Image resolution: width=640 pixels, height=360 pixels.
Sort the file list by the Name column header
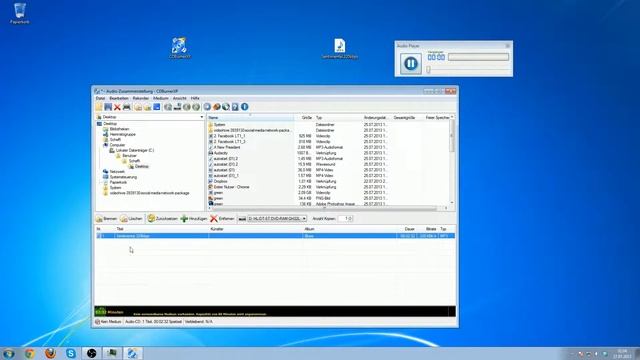coord(250,118)
